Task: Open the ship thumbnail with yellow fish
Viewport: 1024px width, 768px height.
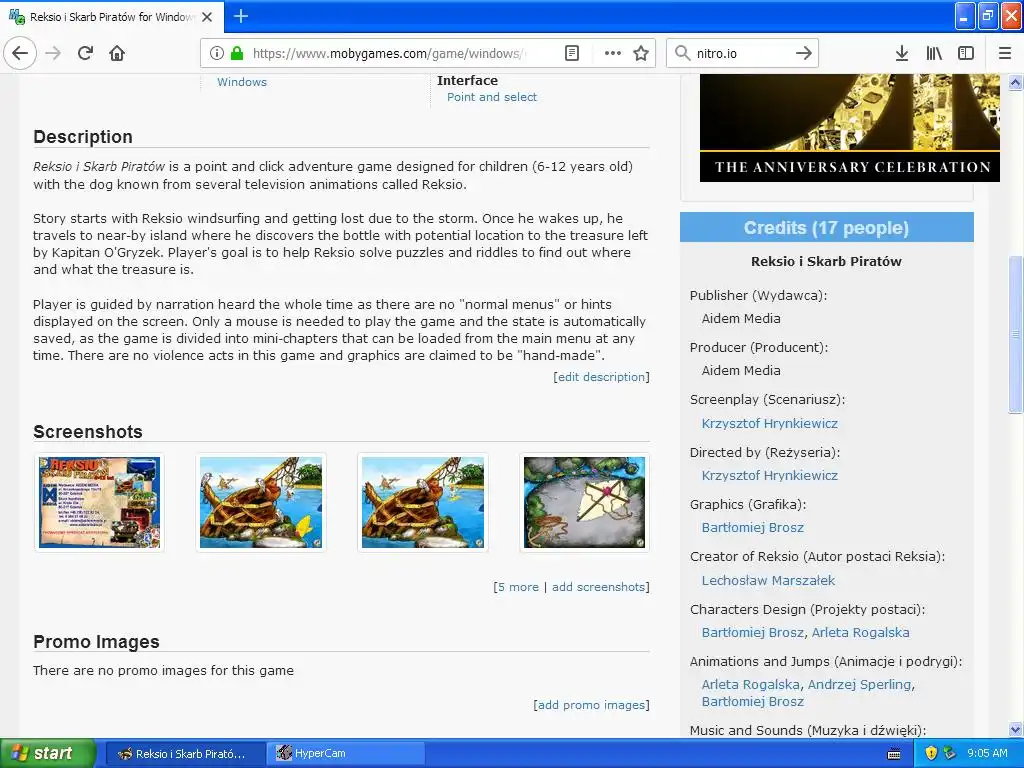Action: (261, 502)
